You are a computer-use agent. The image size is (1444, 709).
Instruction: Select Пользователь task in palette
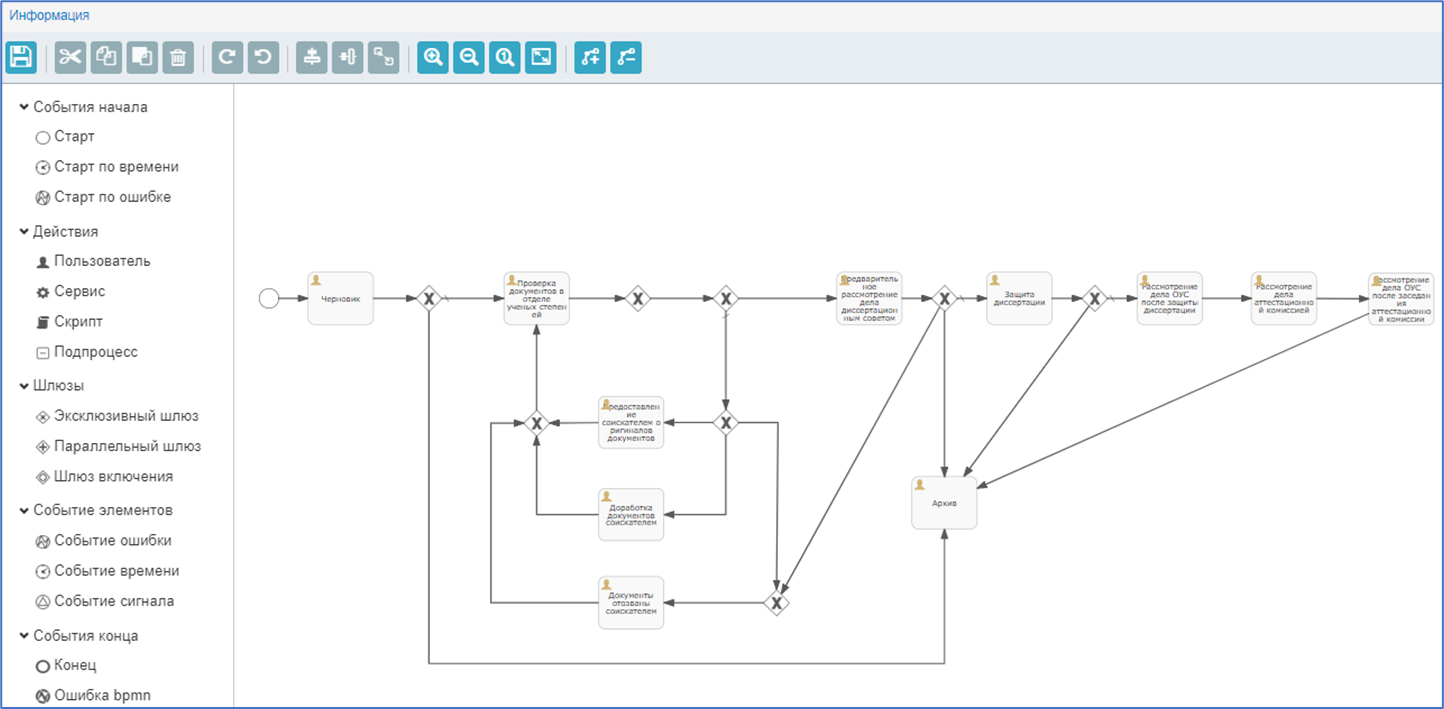(x=101, y=261)
